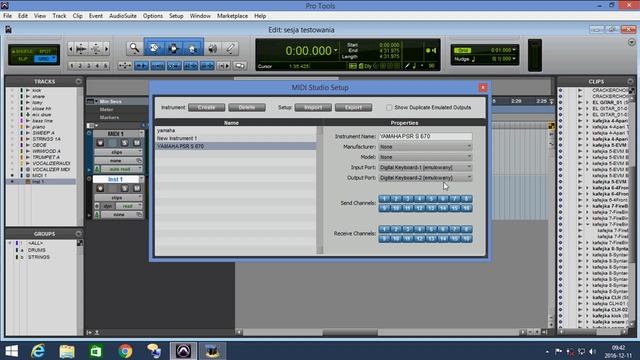Click horizontal zoom-out left arrow button

pos(71,49)
